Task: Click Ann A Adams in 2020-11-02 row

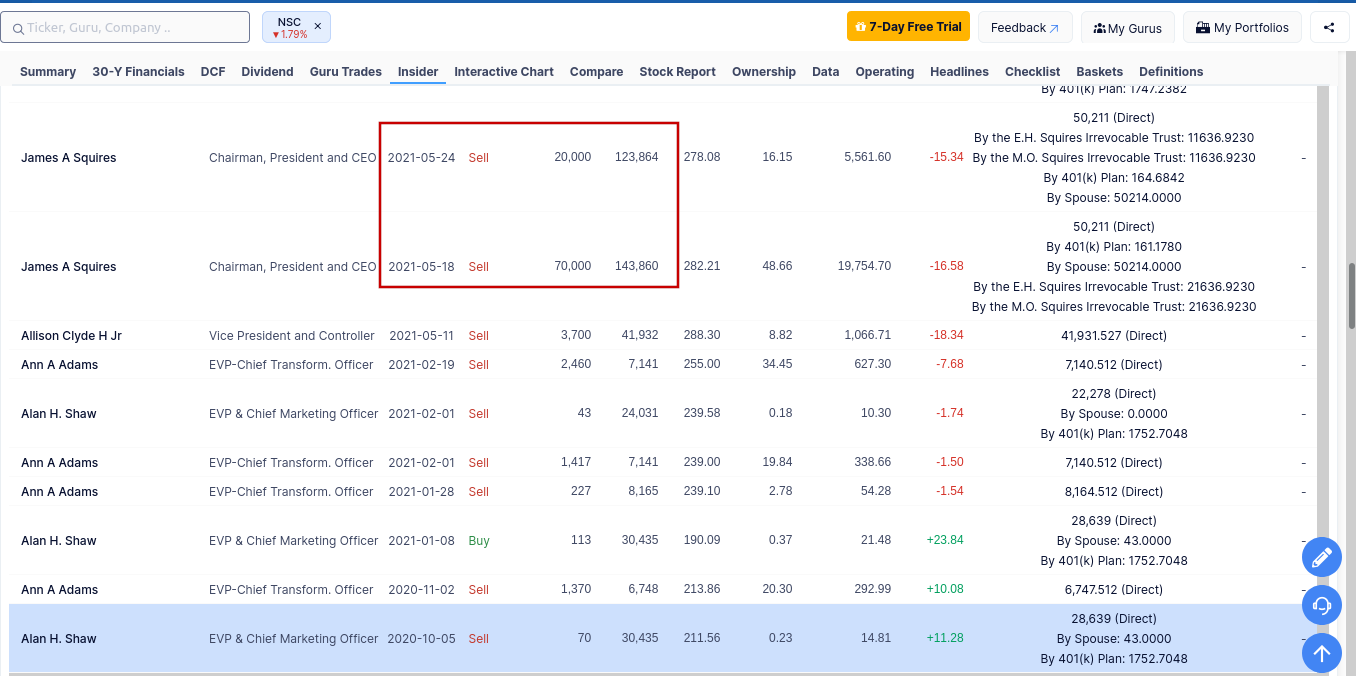Action: (60, 590)
